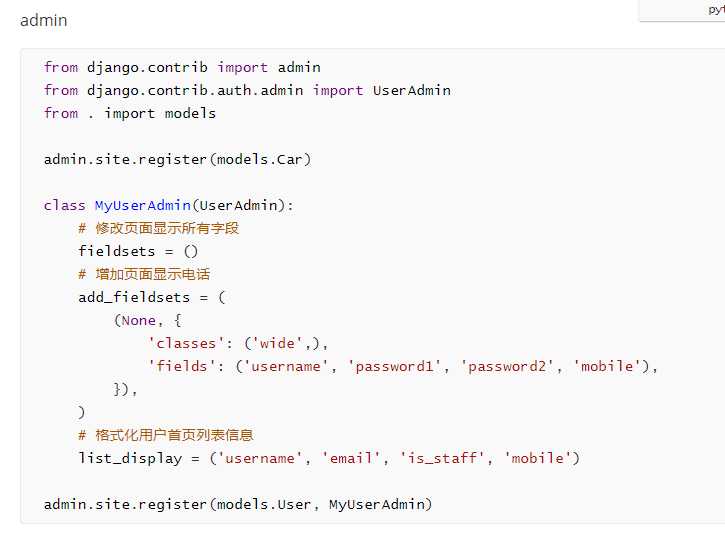Click the comment 修改页面显示所有字段
The height and width of the screenshot is (541, 725).
[x=159, y=228]
